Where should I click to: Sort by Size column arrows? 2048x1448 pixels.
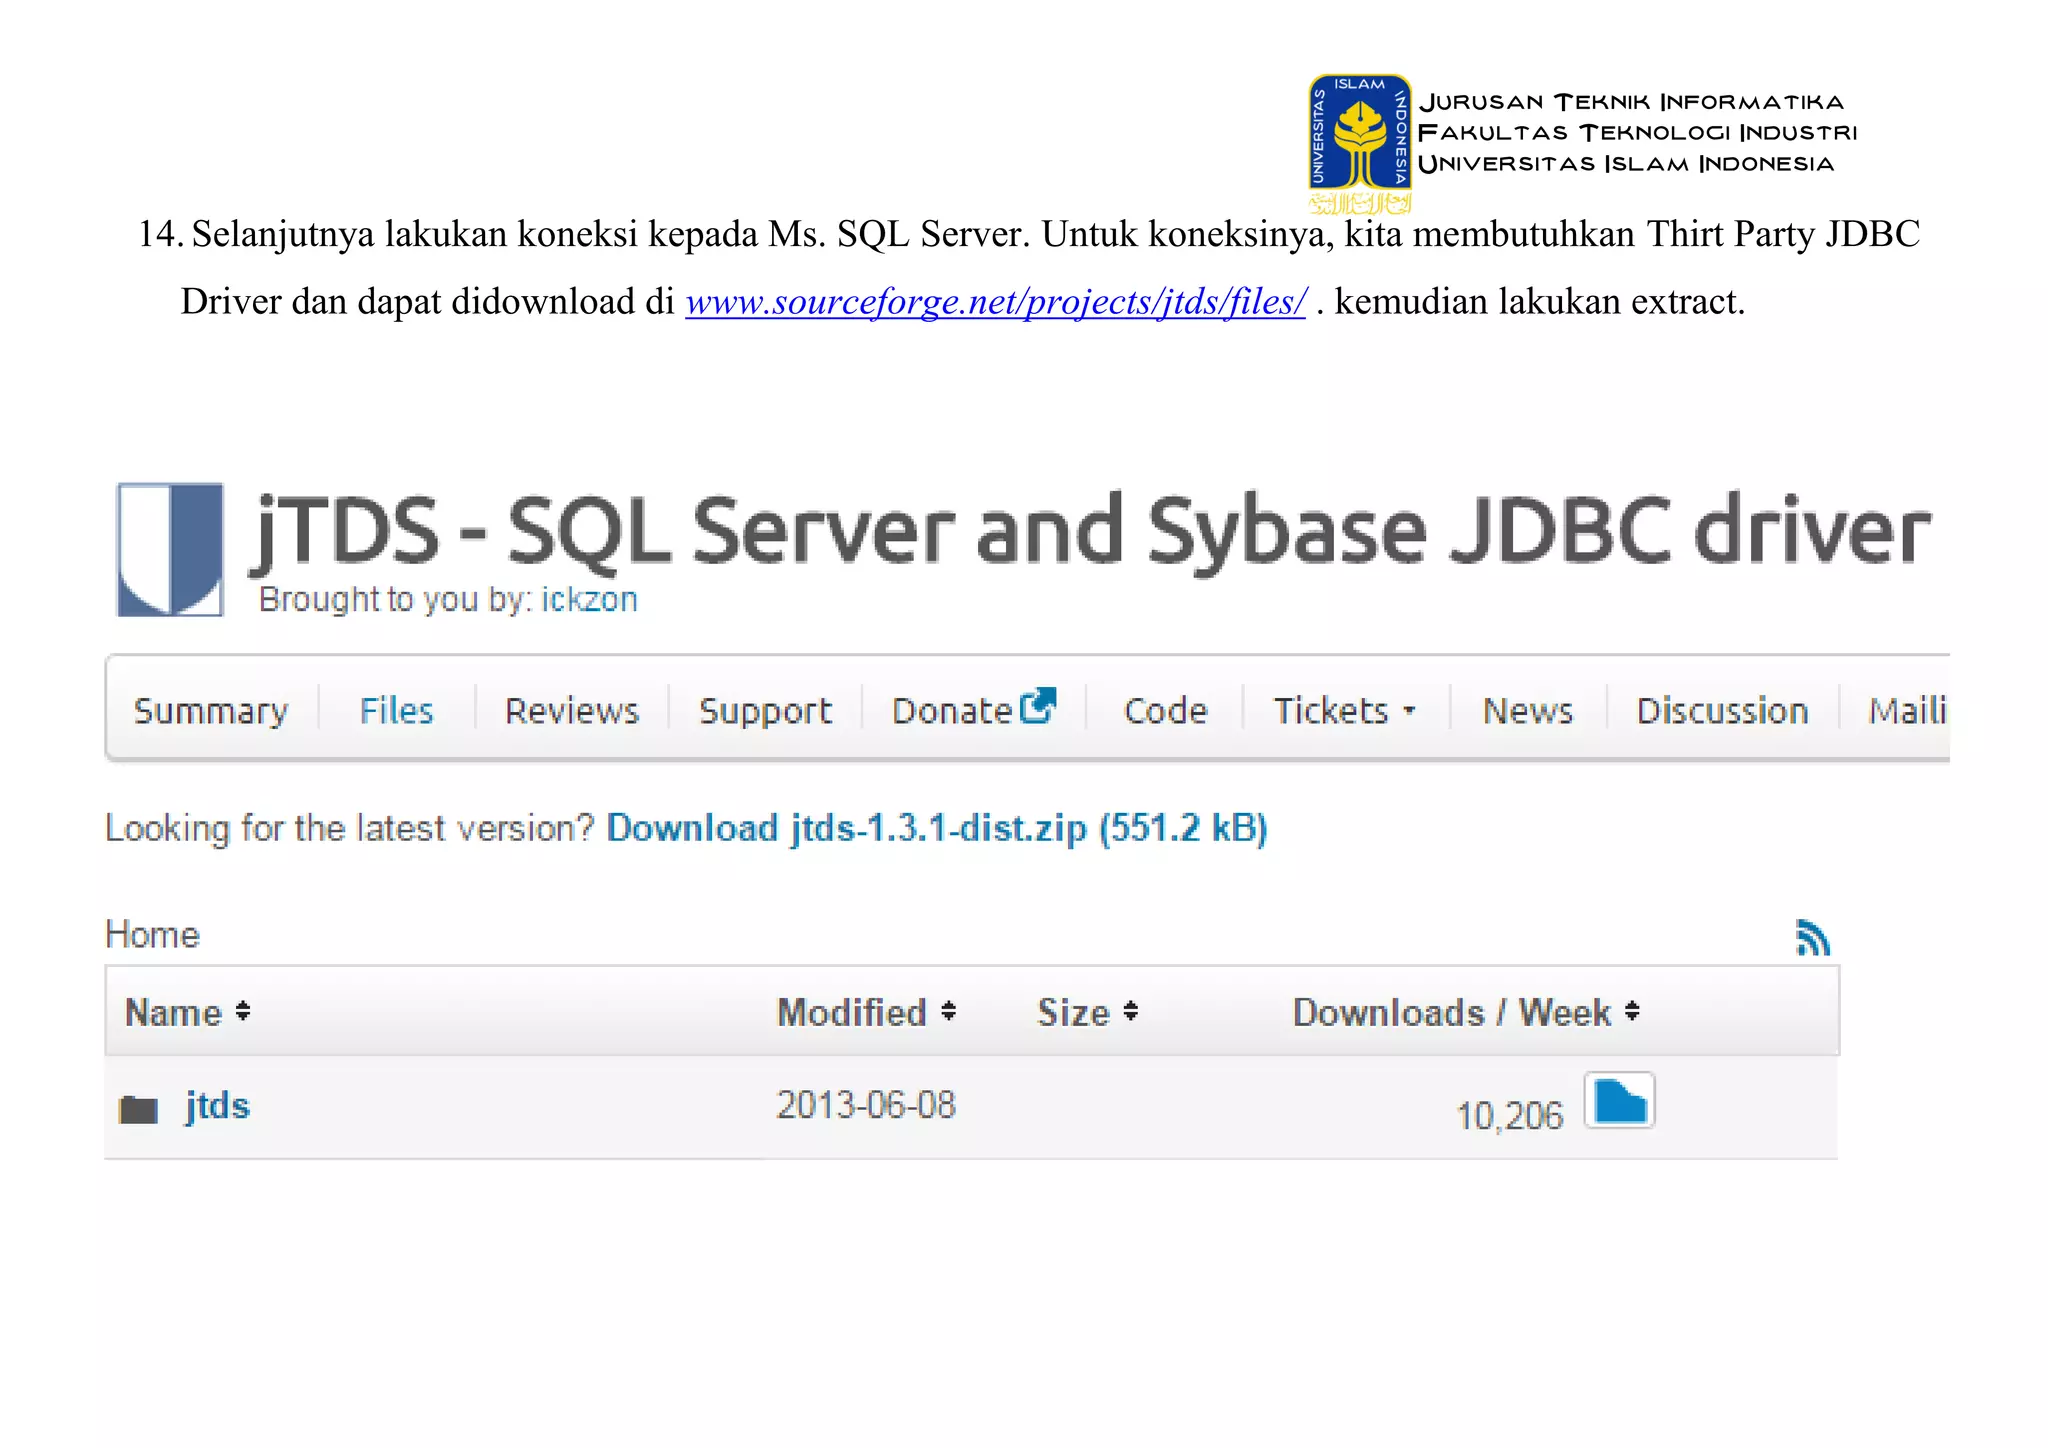pyautogui.click(x=1130, y=1011)
